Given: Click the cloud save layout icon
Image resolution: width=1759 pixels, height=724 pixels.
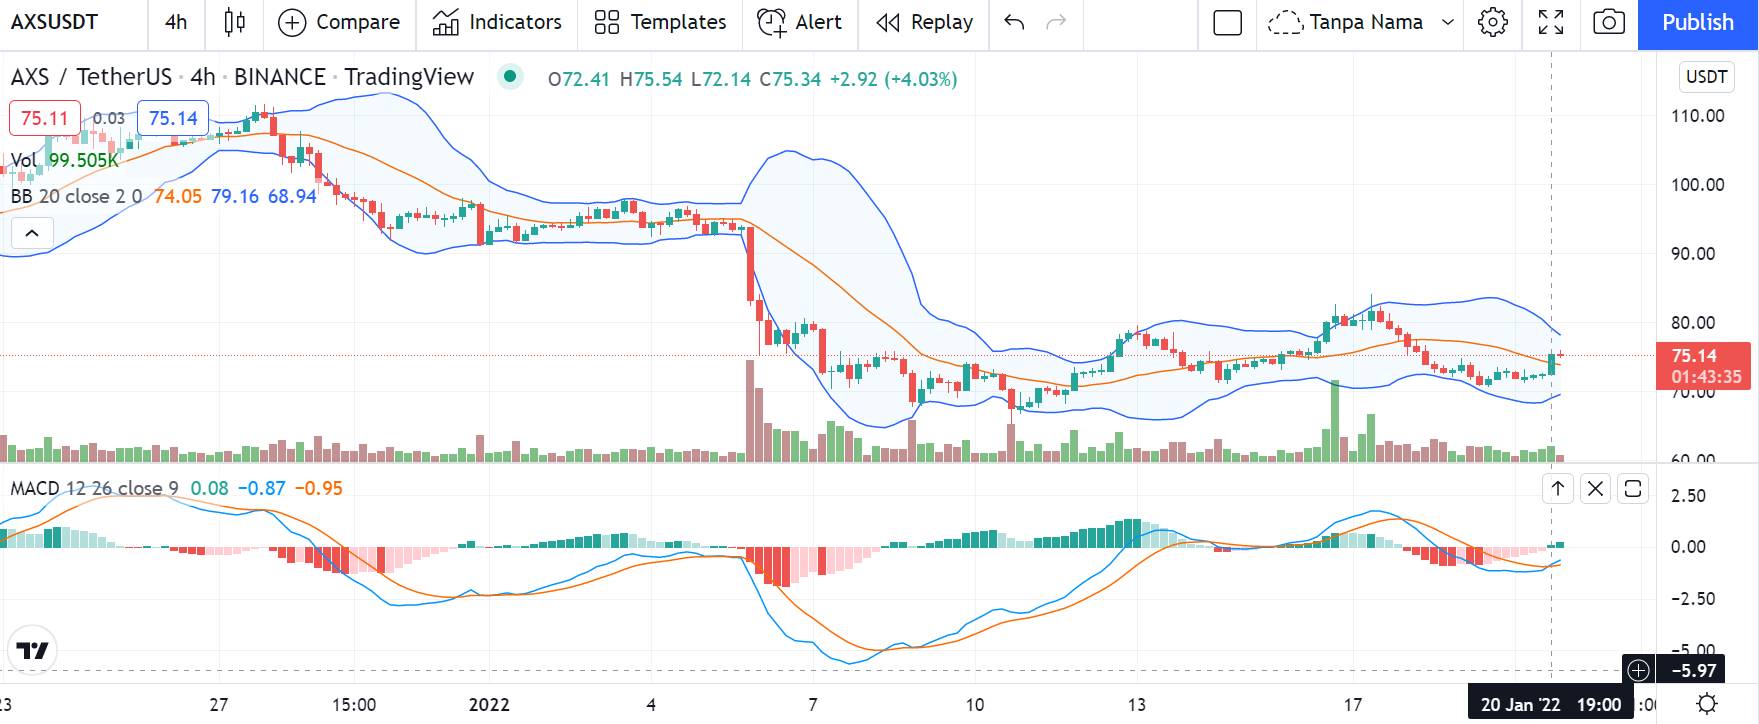Looking at the screenshot, I should coord(1284,22).
